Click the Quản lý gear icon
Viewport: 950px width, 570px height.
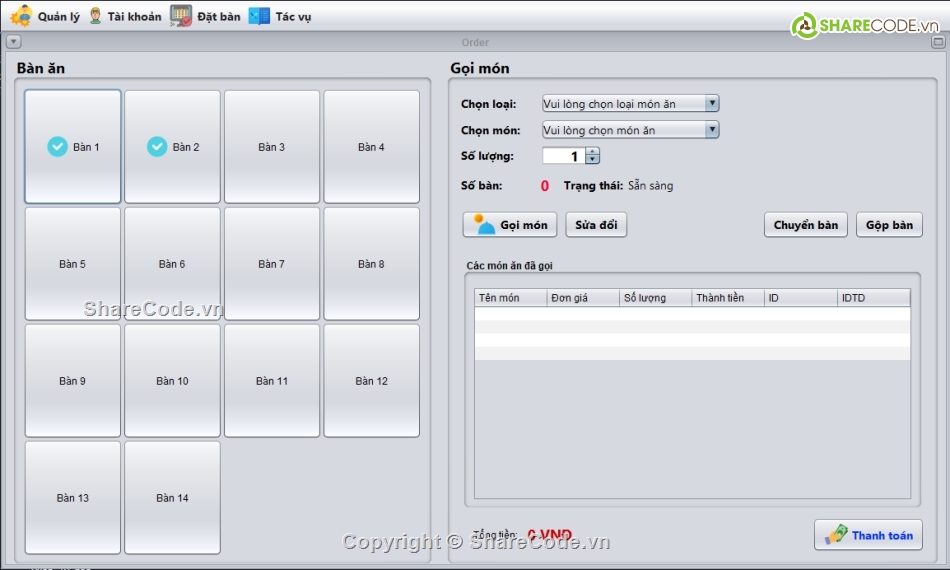coord(21,16)
